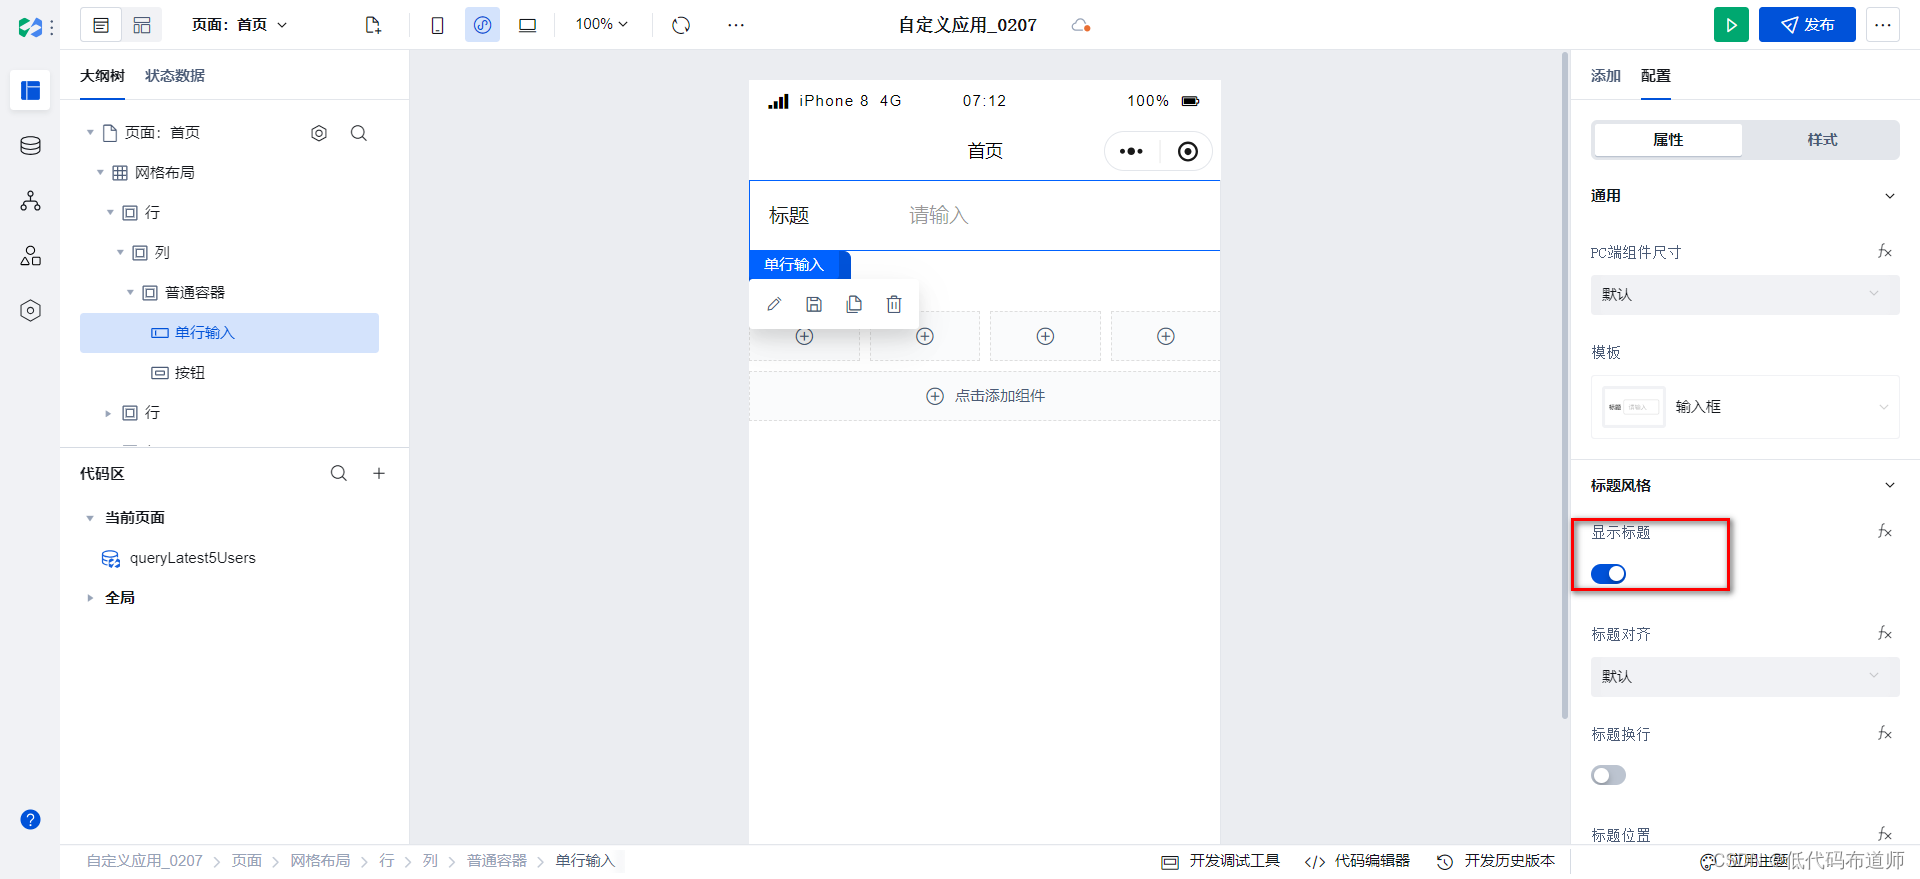This screenshot has height=879, width=1920.
Task: Select the 属性 segmented tab
Action: [x=1668, y=140]
